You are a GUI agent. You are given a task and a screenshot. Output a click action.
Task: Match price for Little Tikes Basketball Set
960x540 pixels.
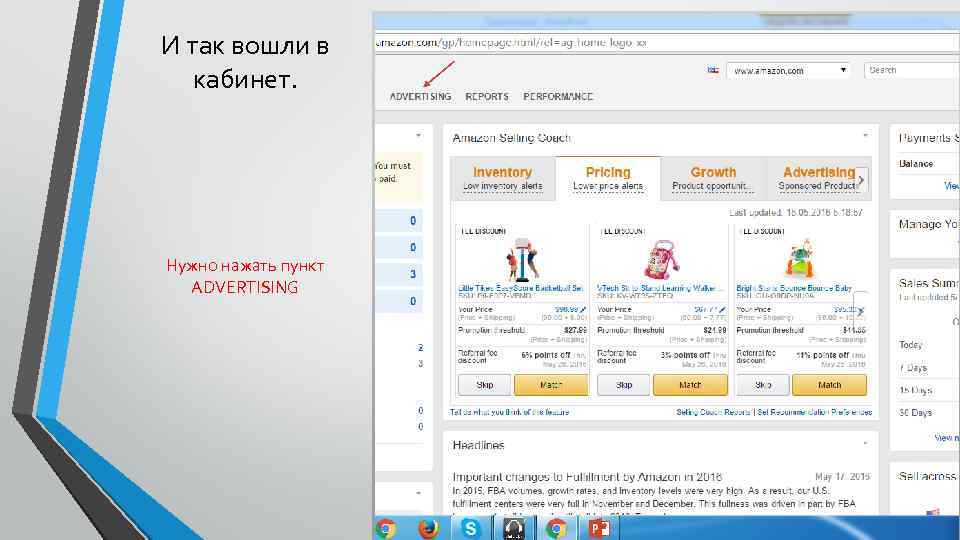click(x=550, y=385)
